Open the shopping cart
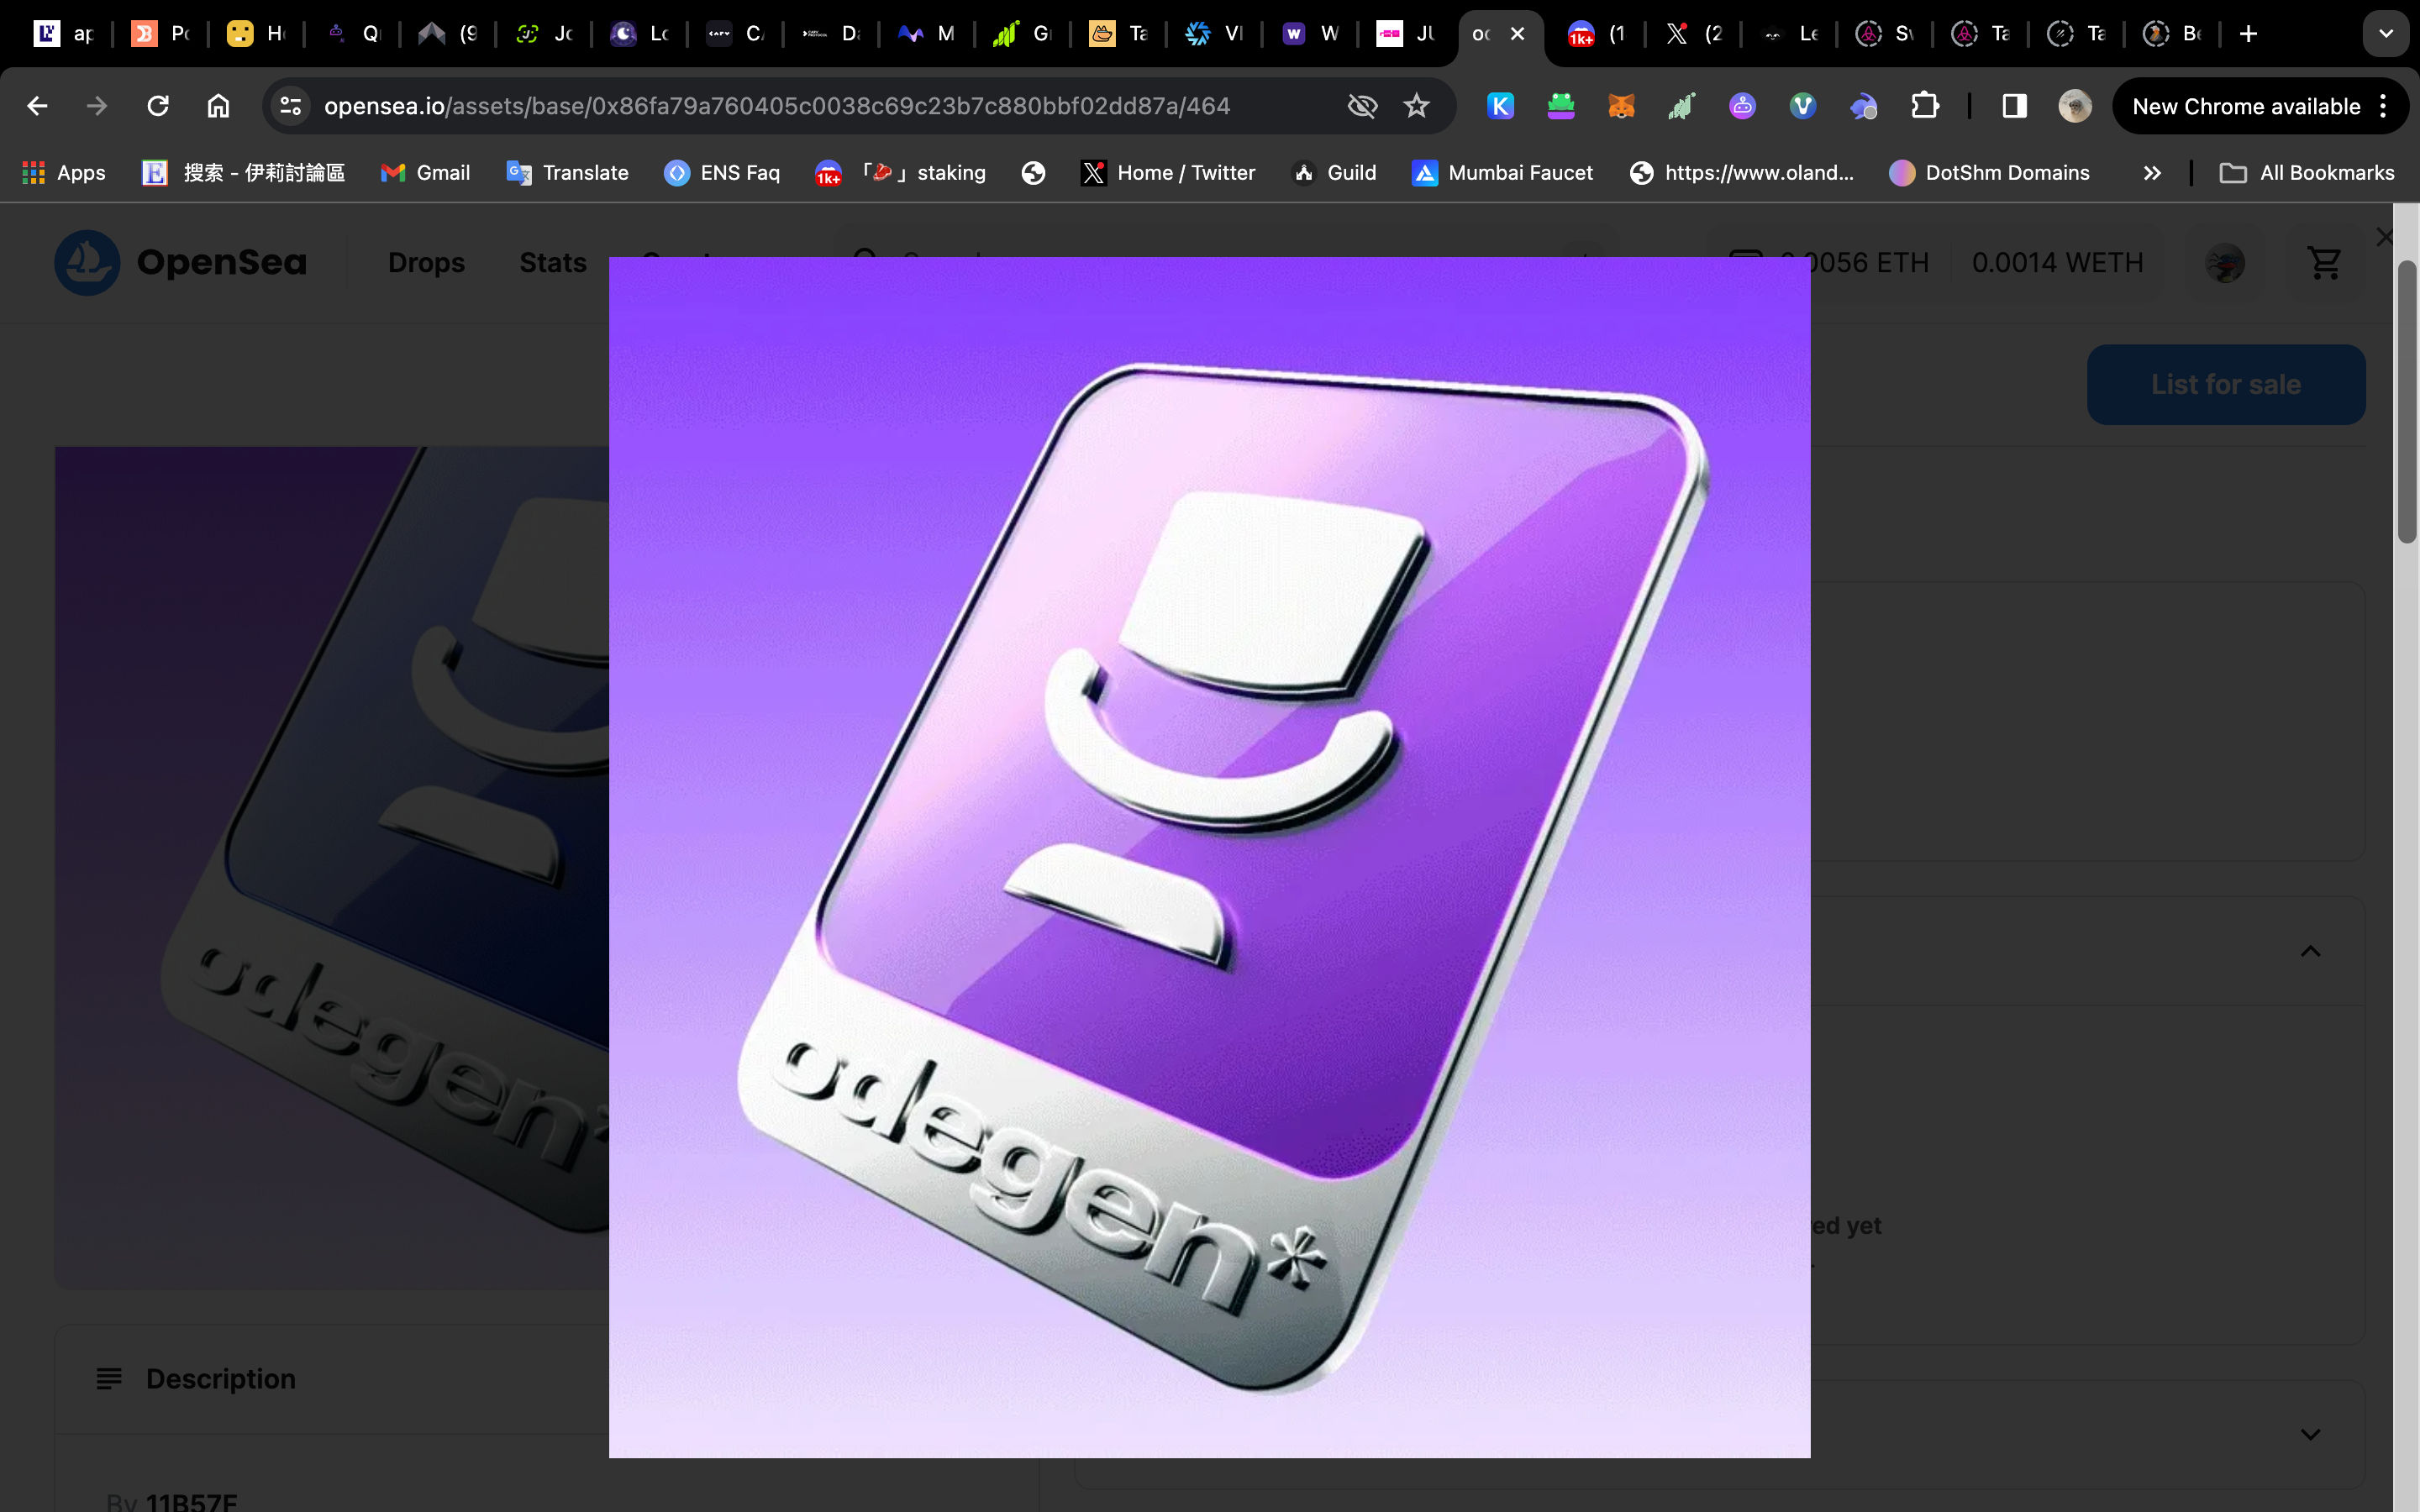2420x1512 pixels. tap(2325, 263)
